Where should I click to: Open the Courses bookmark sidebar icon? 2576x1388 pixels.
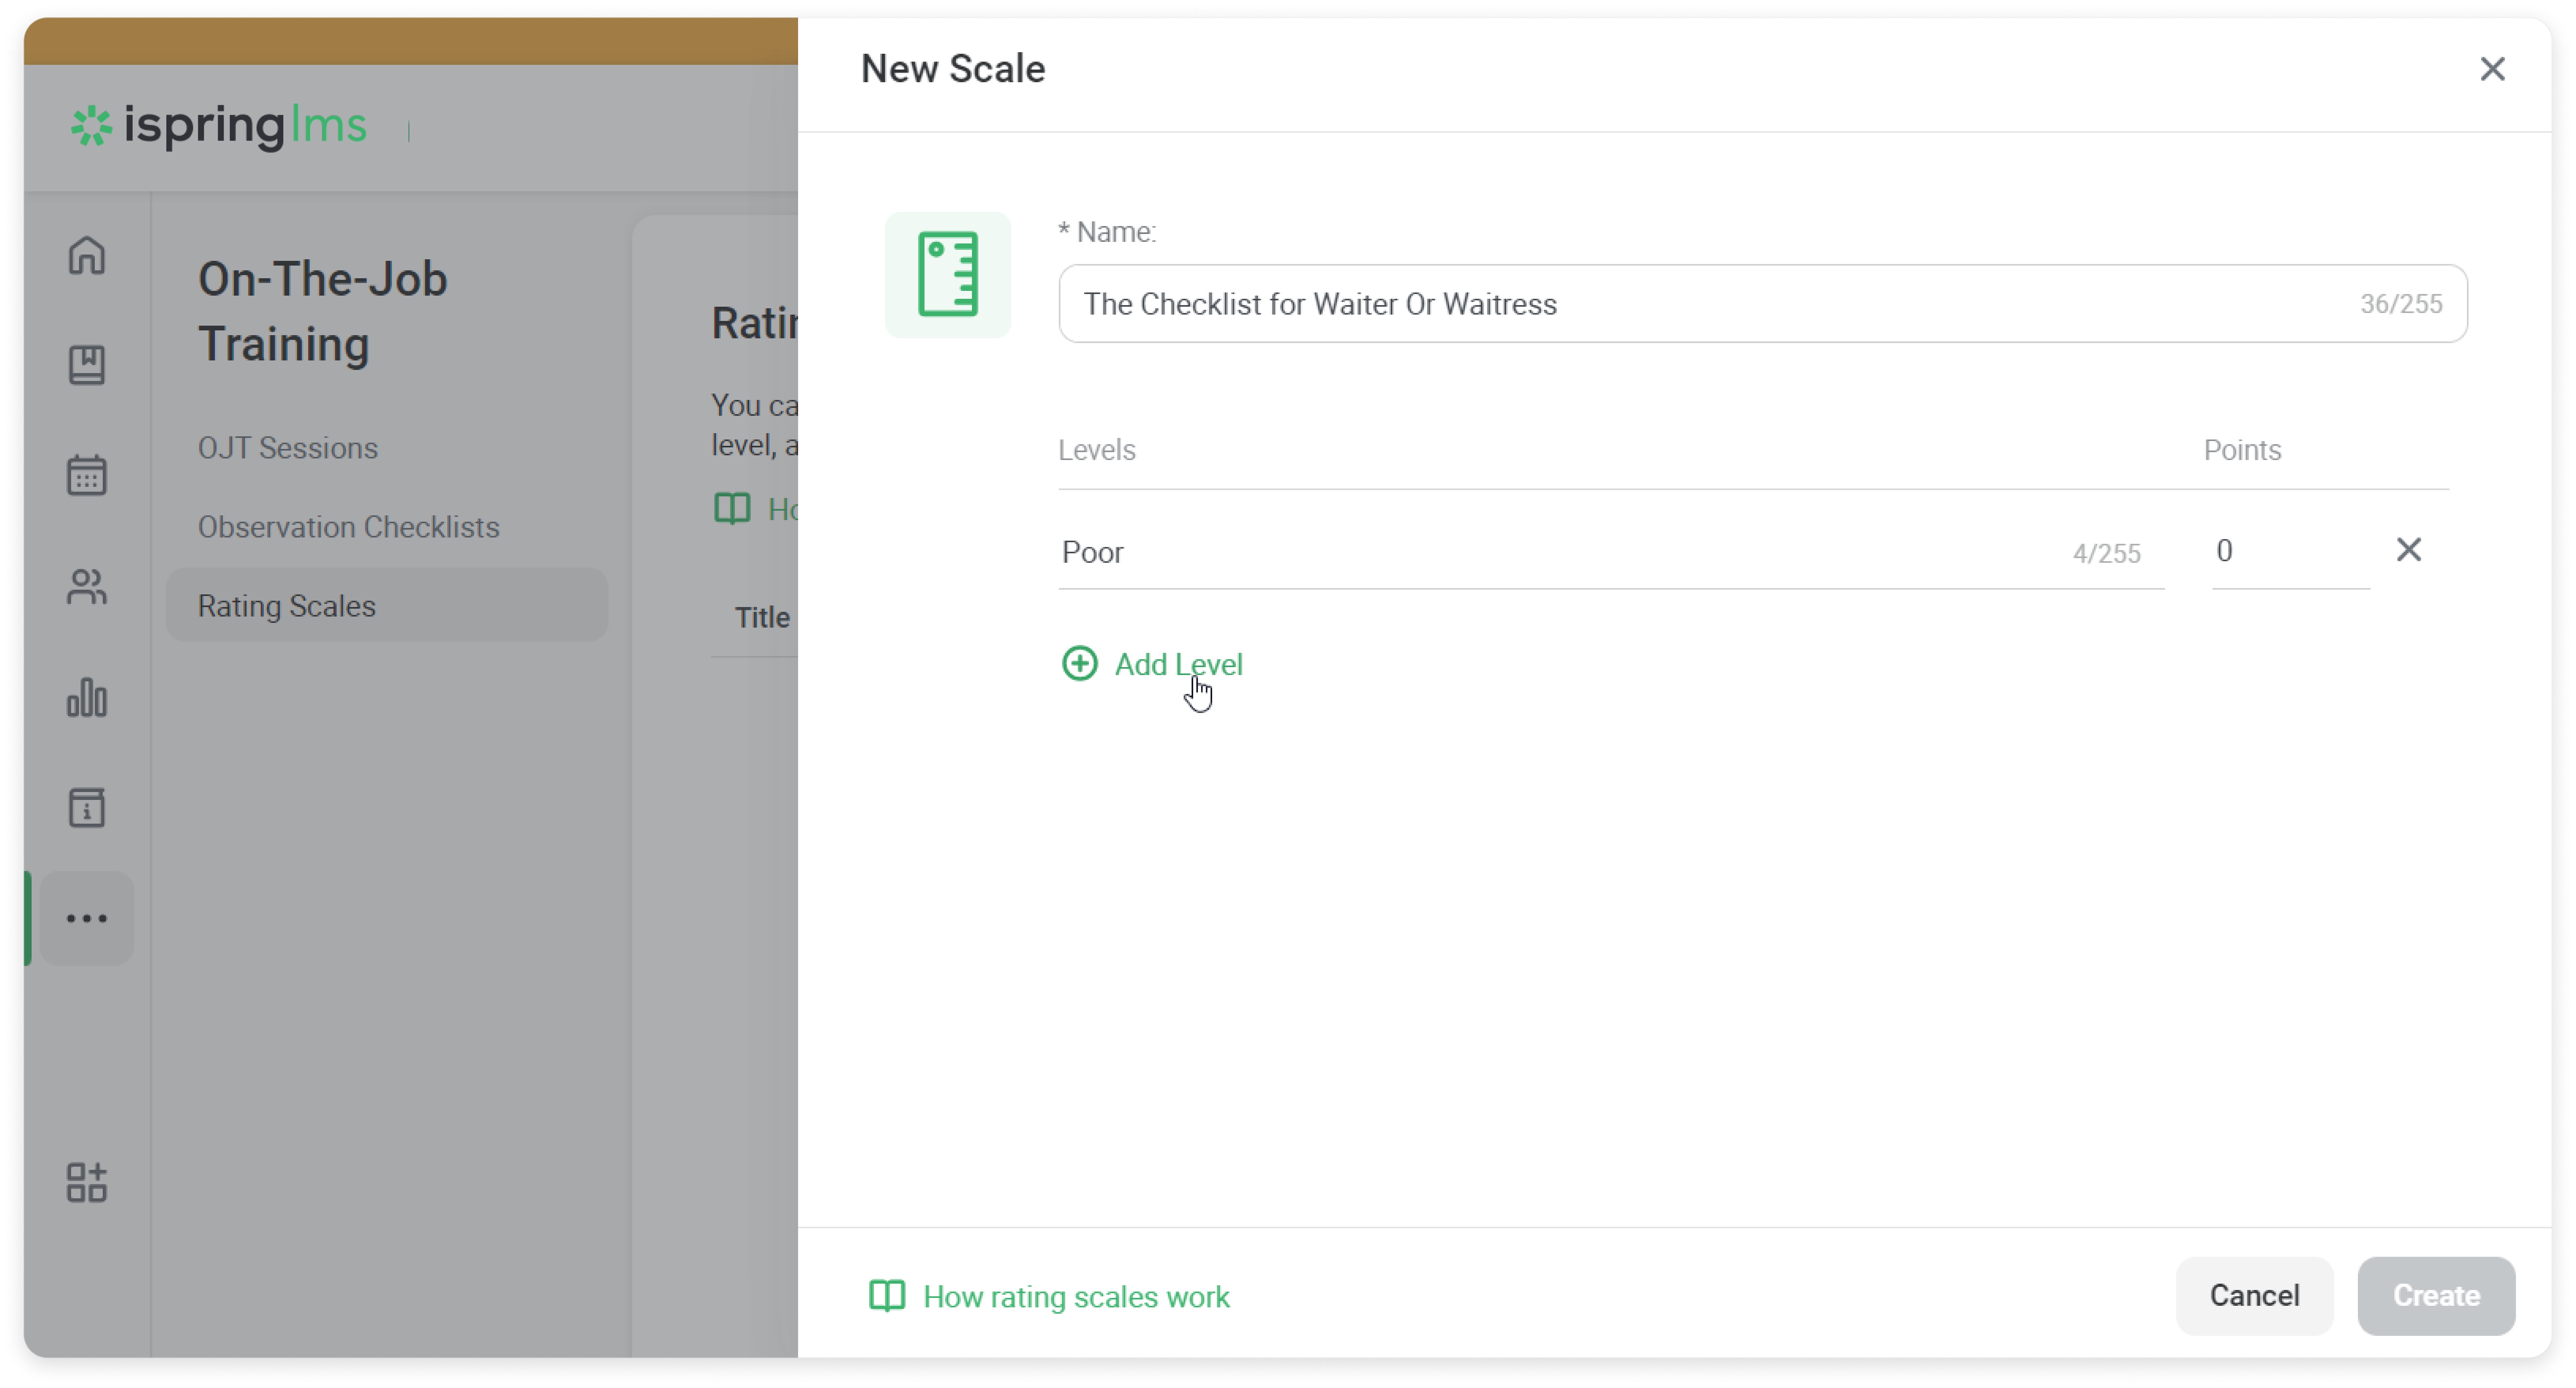87,365
